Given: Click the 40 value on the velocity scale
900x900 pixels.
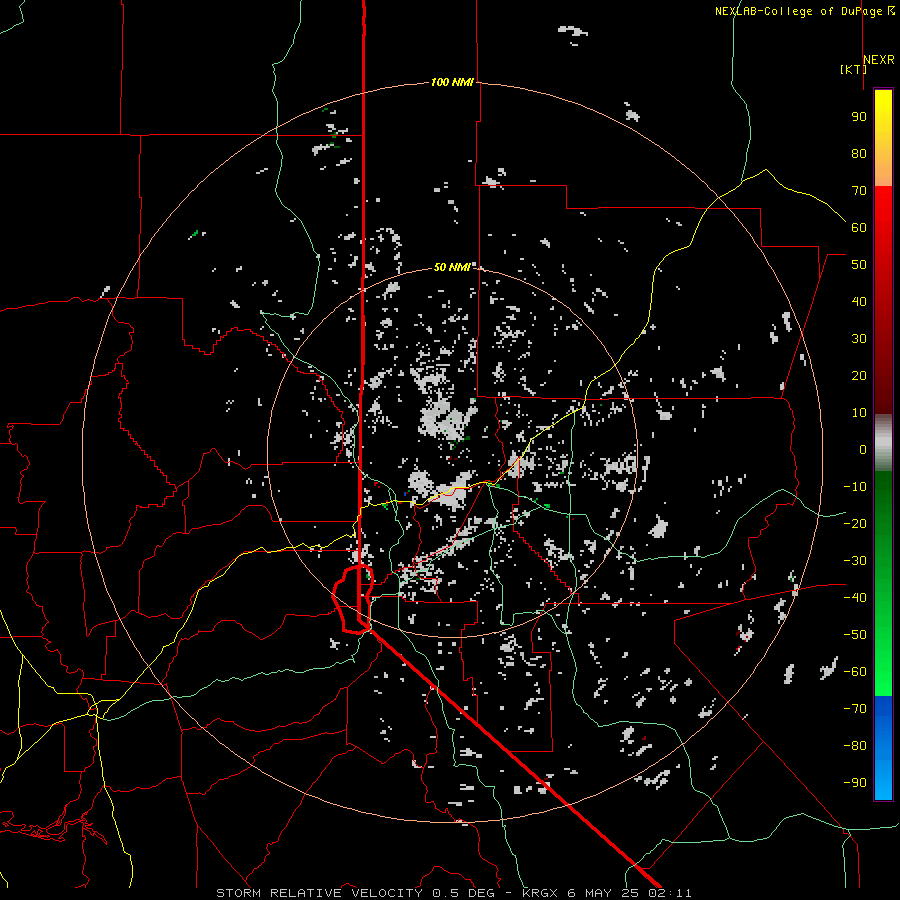Looking at the screenshot, I should (859, 301).
